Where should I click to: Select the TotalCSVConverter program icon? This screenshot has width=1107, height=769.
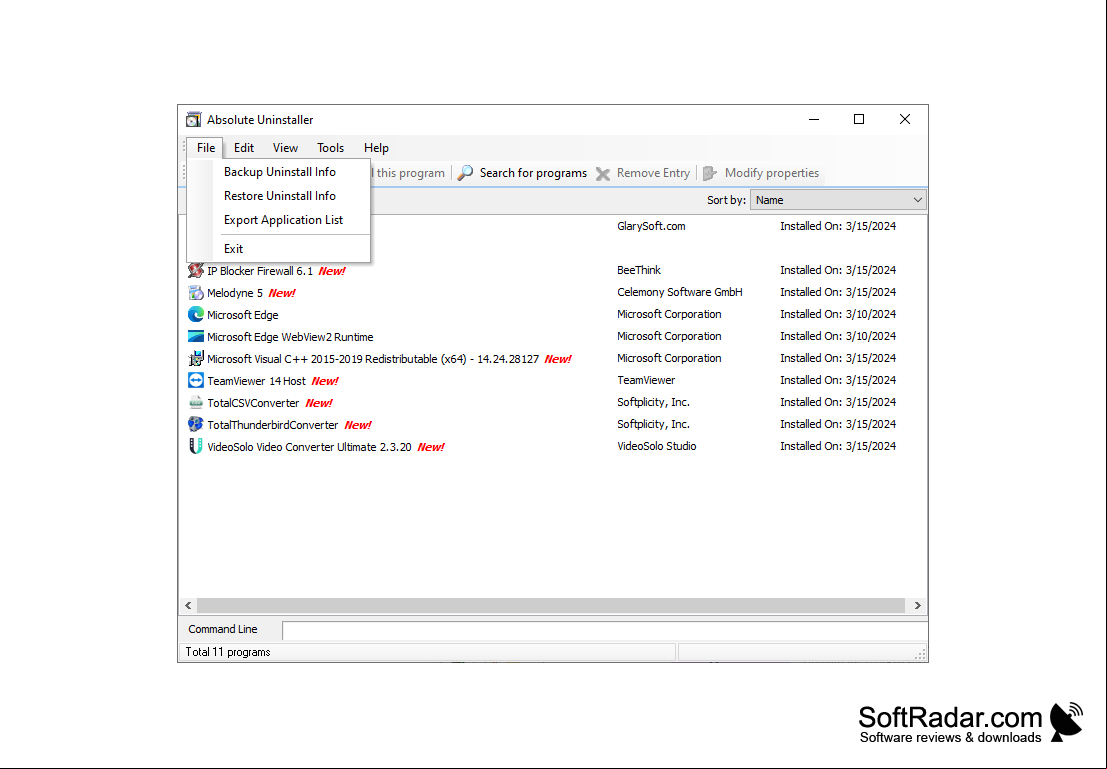click(196, 403)
